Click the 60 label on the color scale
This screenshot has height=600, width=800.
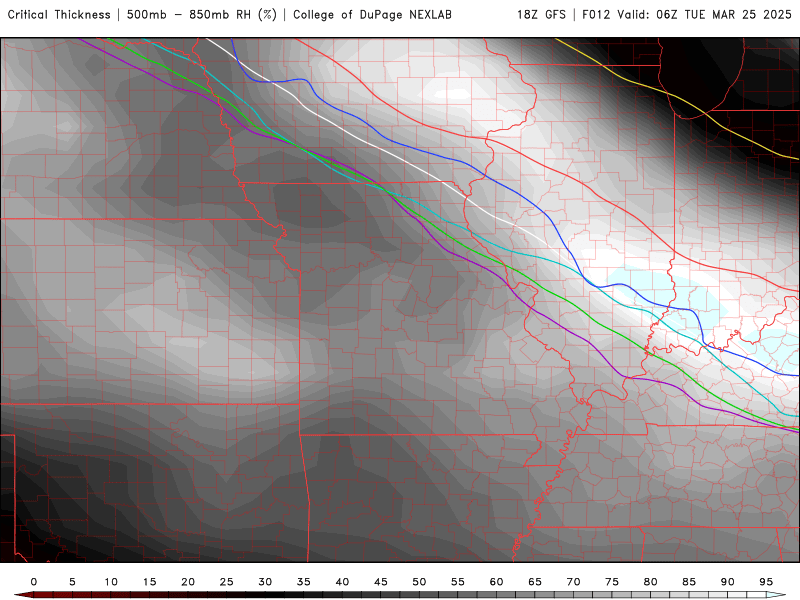(496, 582)
